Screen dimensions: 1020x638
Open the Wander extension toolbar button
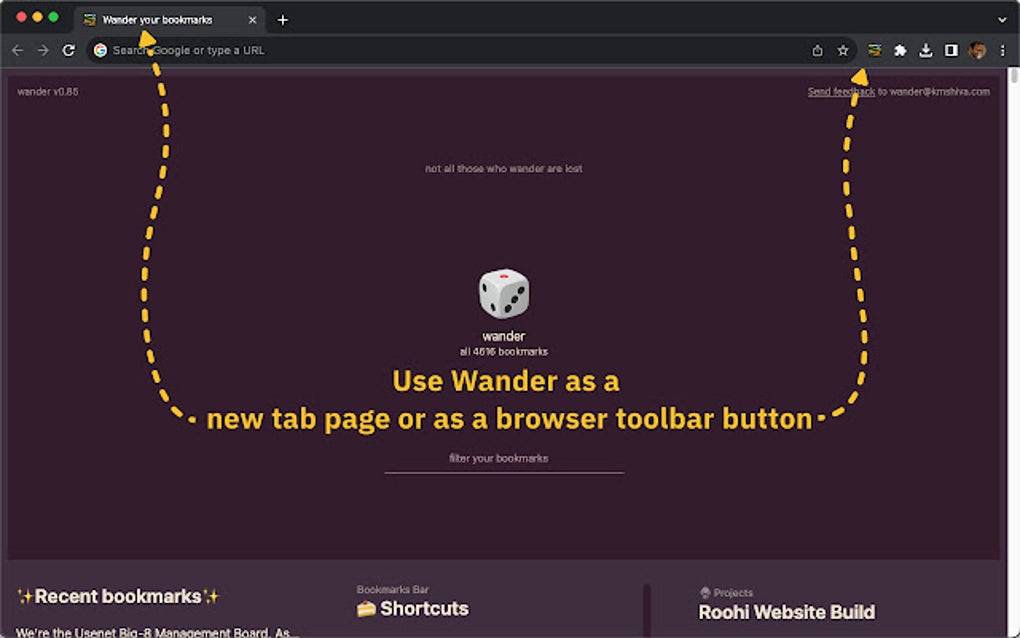tap(873, 50)
